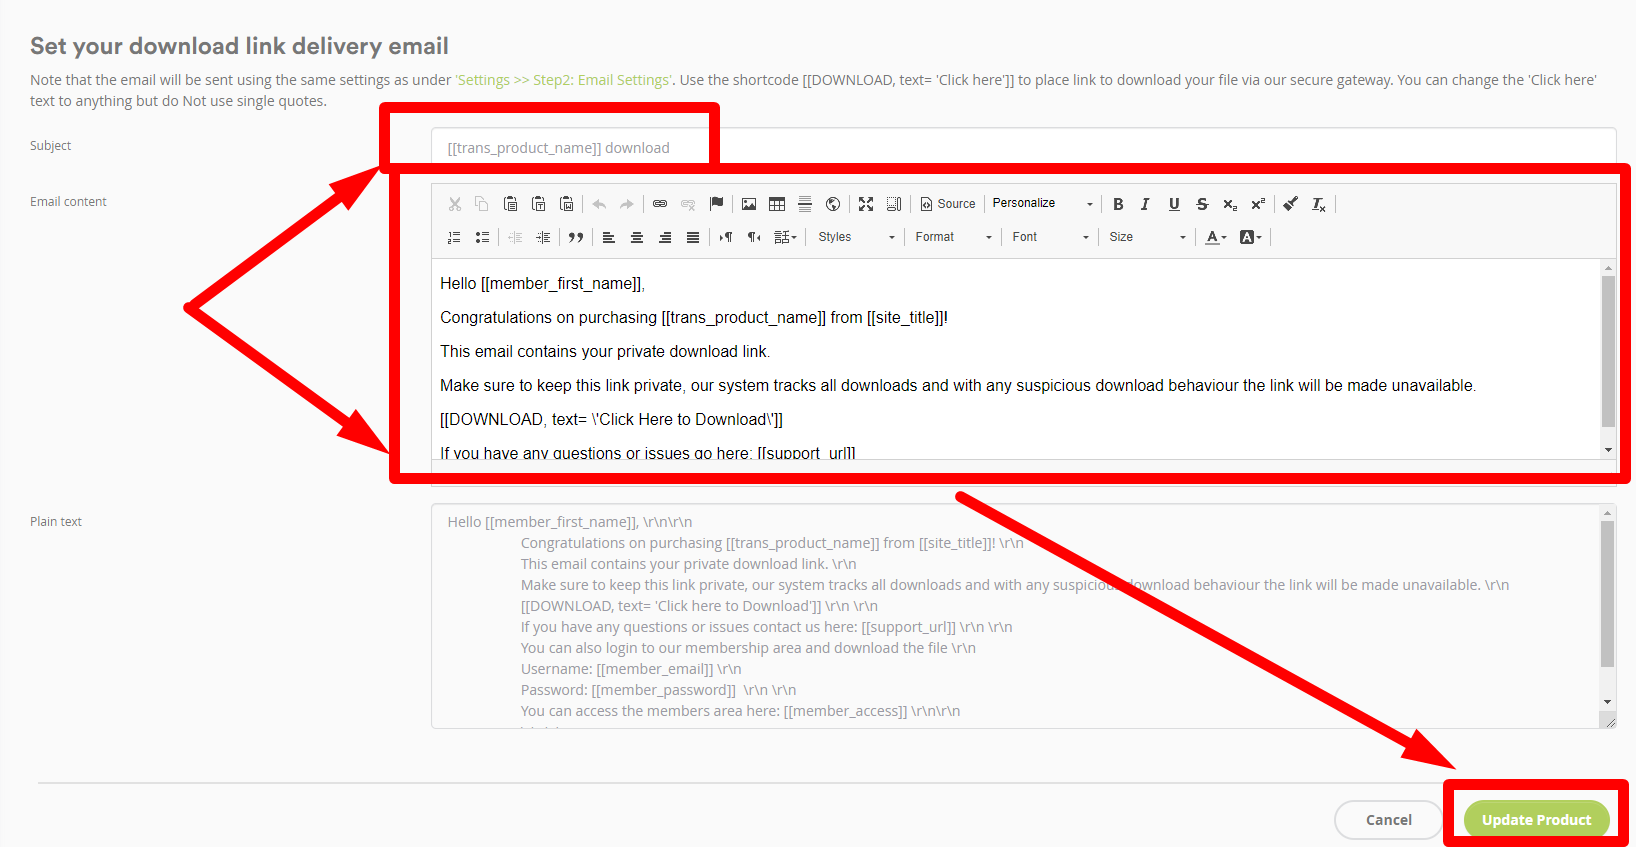Switch editor to Source view
The width and height of the screenshot is (1636, 847).
[948, 204]
